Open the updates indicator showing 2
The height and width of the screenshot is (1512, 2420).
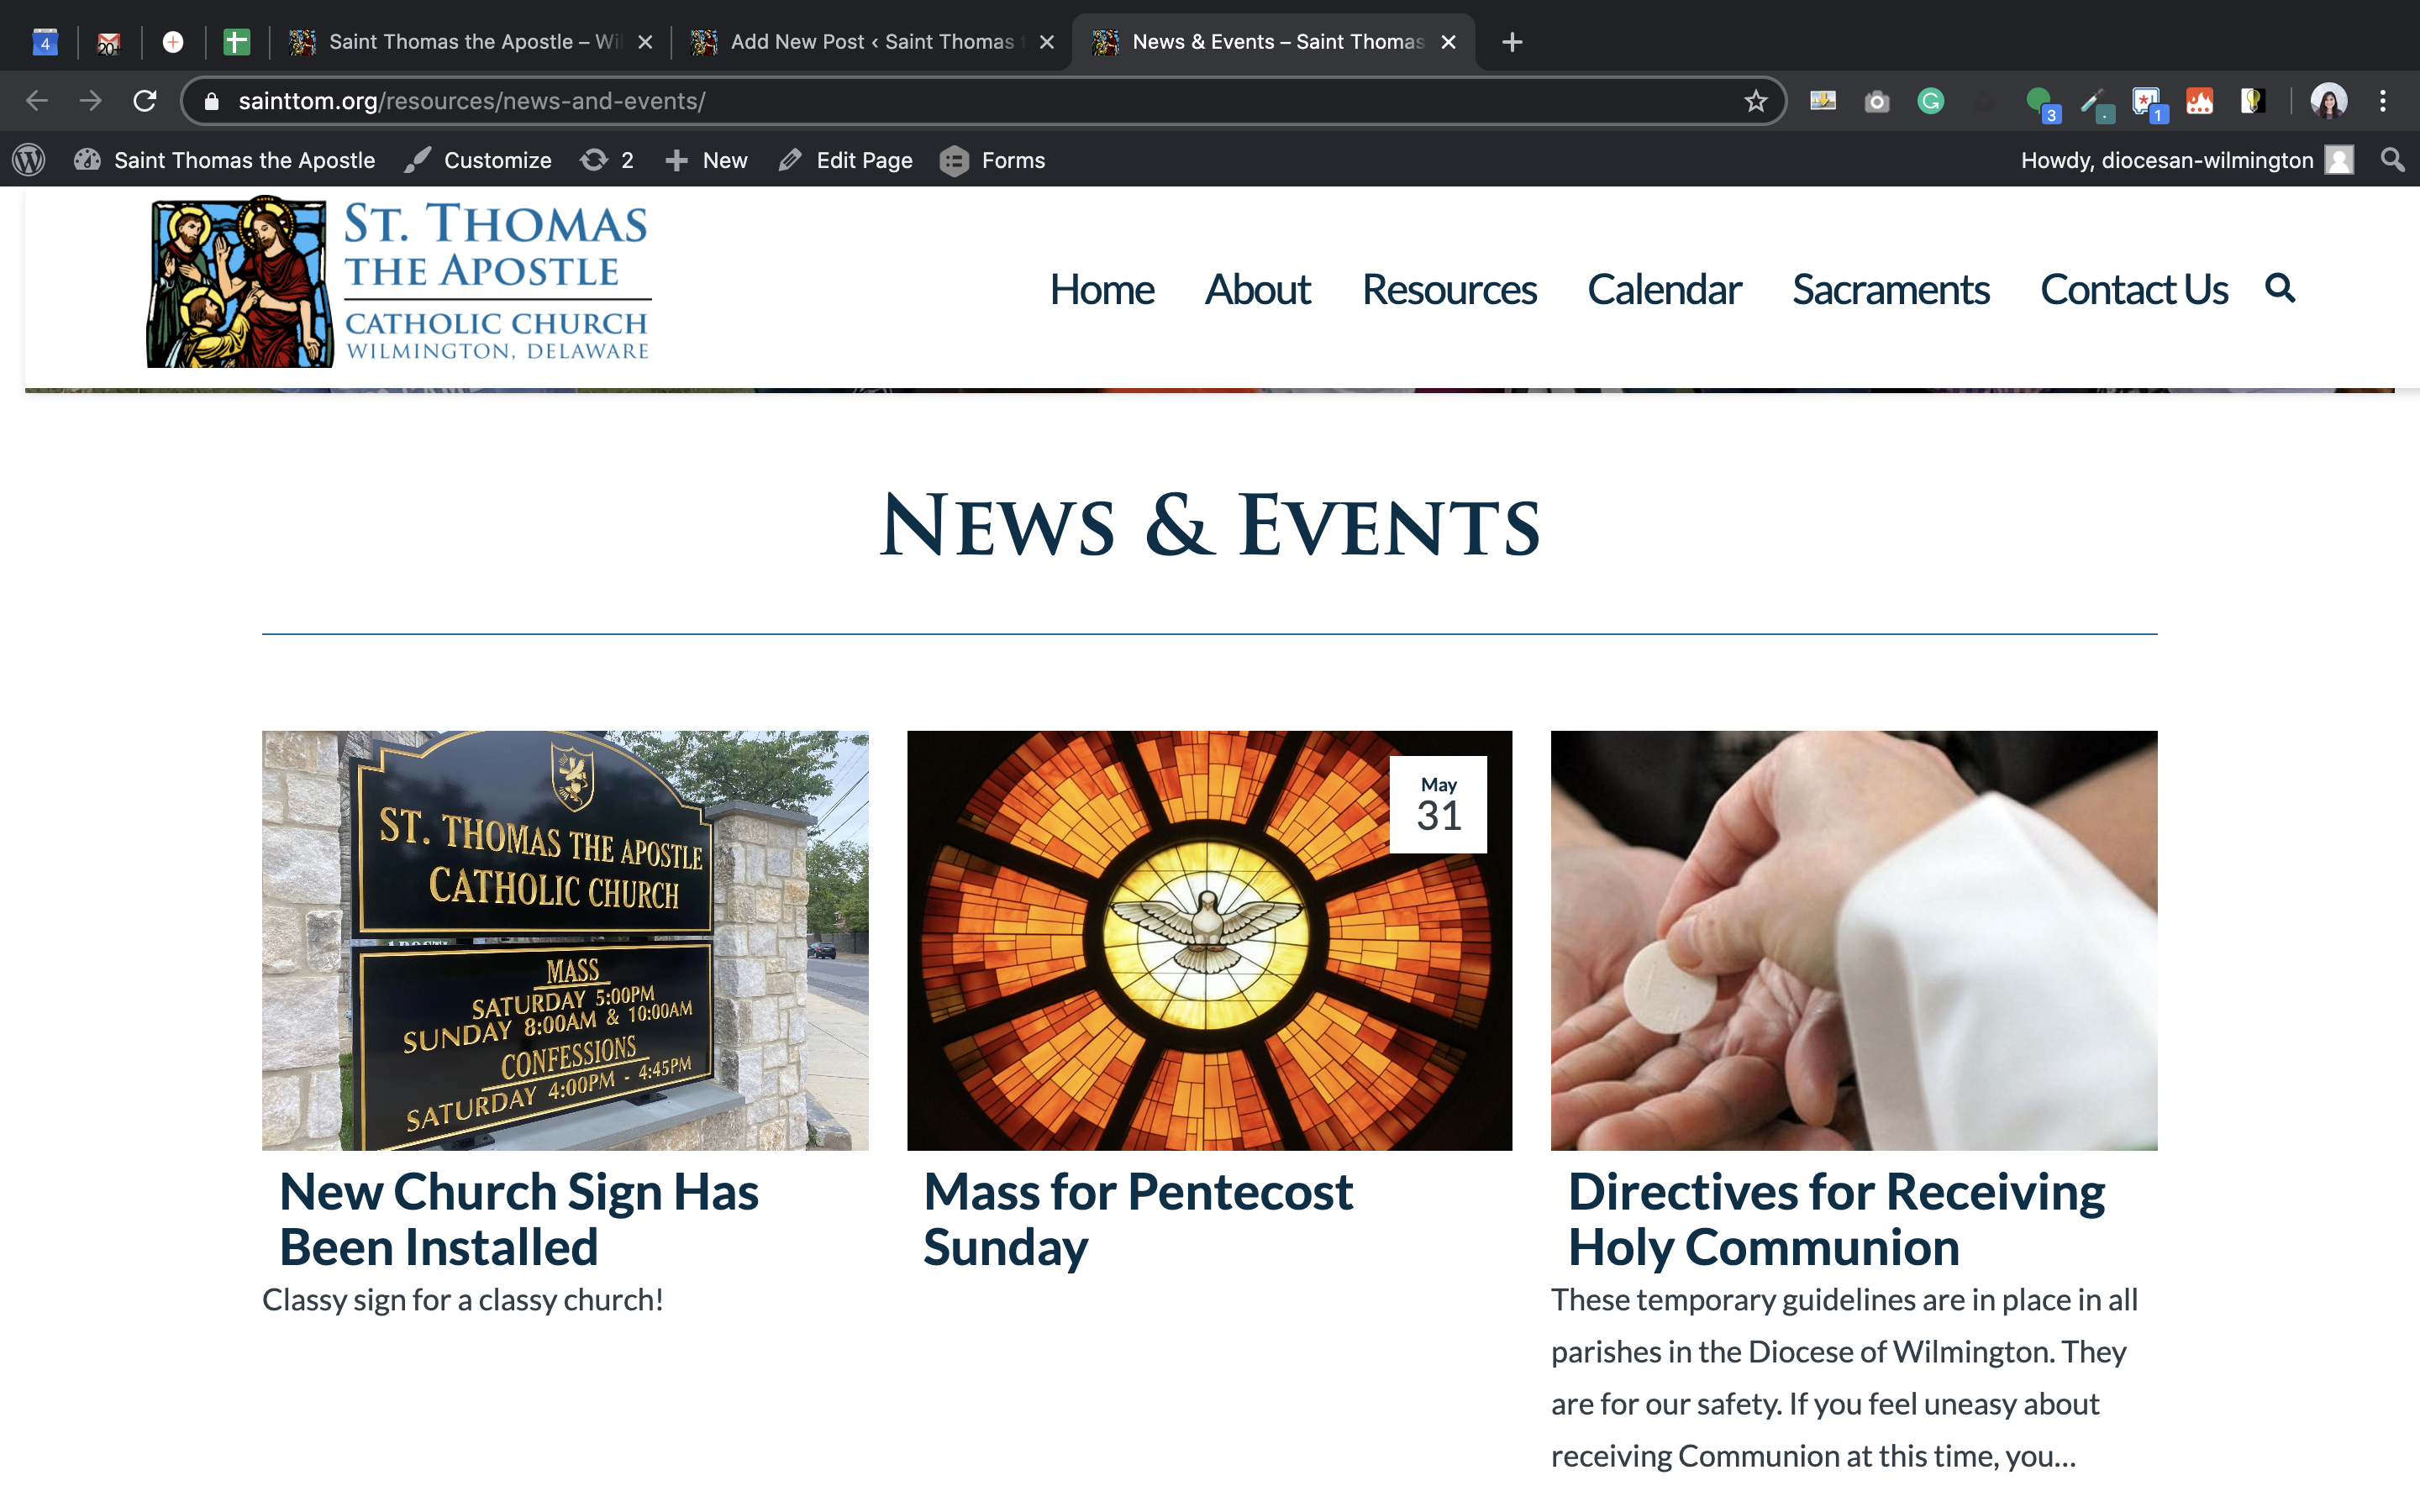click(607, 160)
